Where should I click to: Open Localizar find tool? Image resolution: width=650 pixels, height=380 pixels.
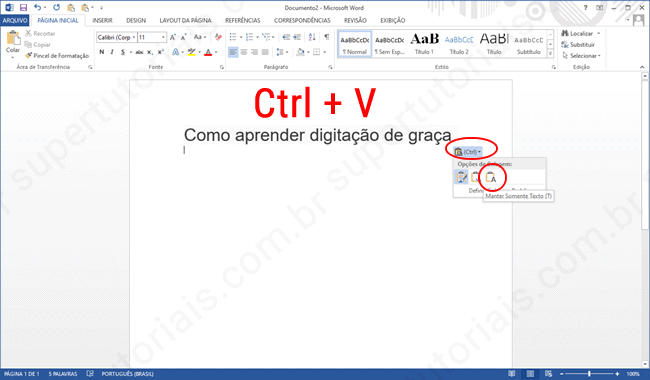581,34
